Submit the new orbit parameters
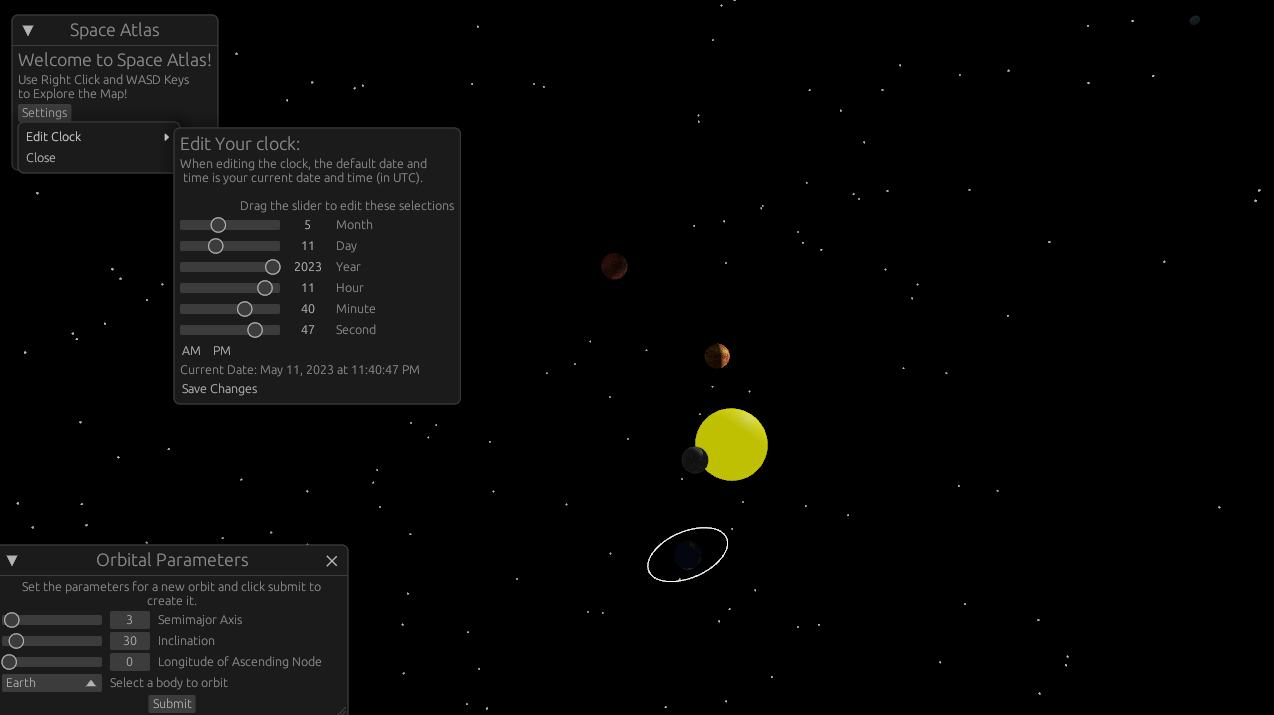1274x715 pixels. (172, 704)
